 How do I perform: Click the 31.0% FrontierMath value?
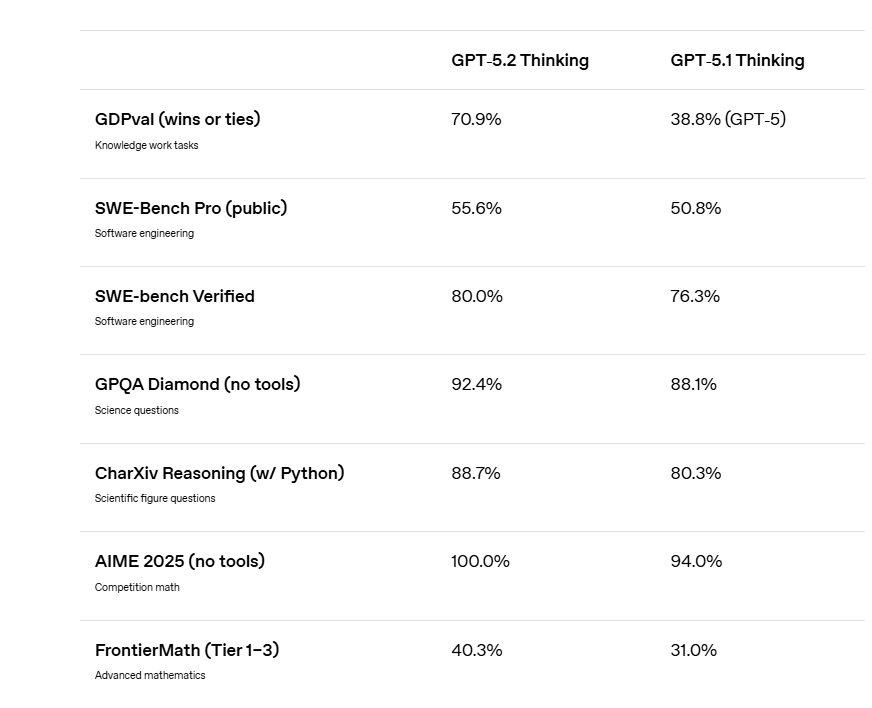[x=694, y=650]
